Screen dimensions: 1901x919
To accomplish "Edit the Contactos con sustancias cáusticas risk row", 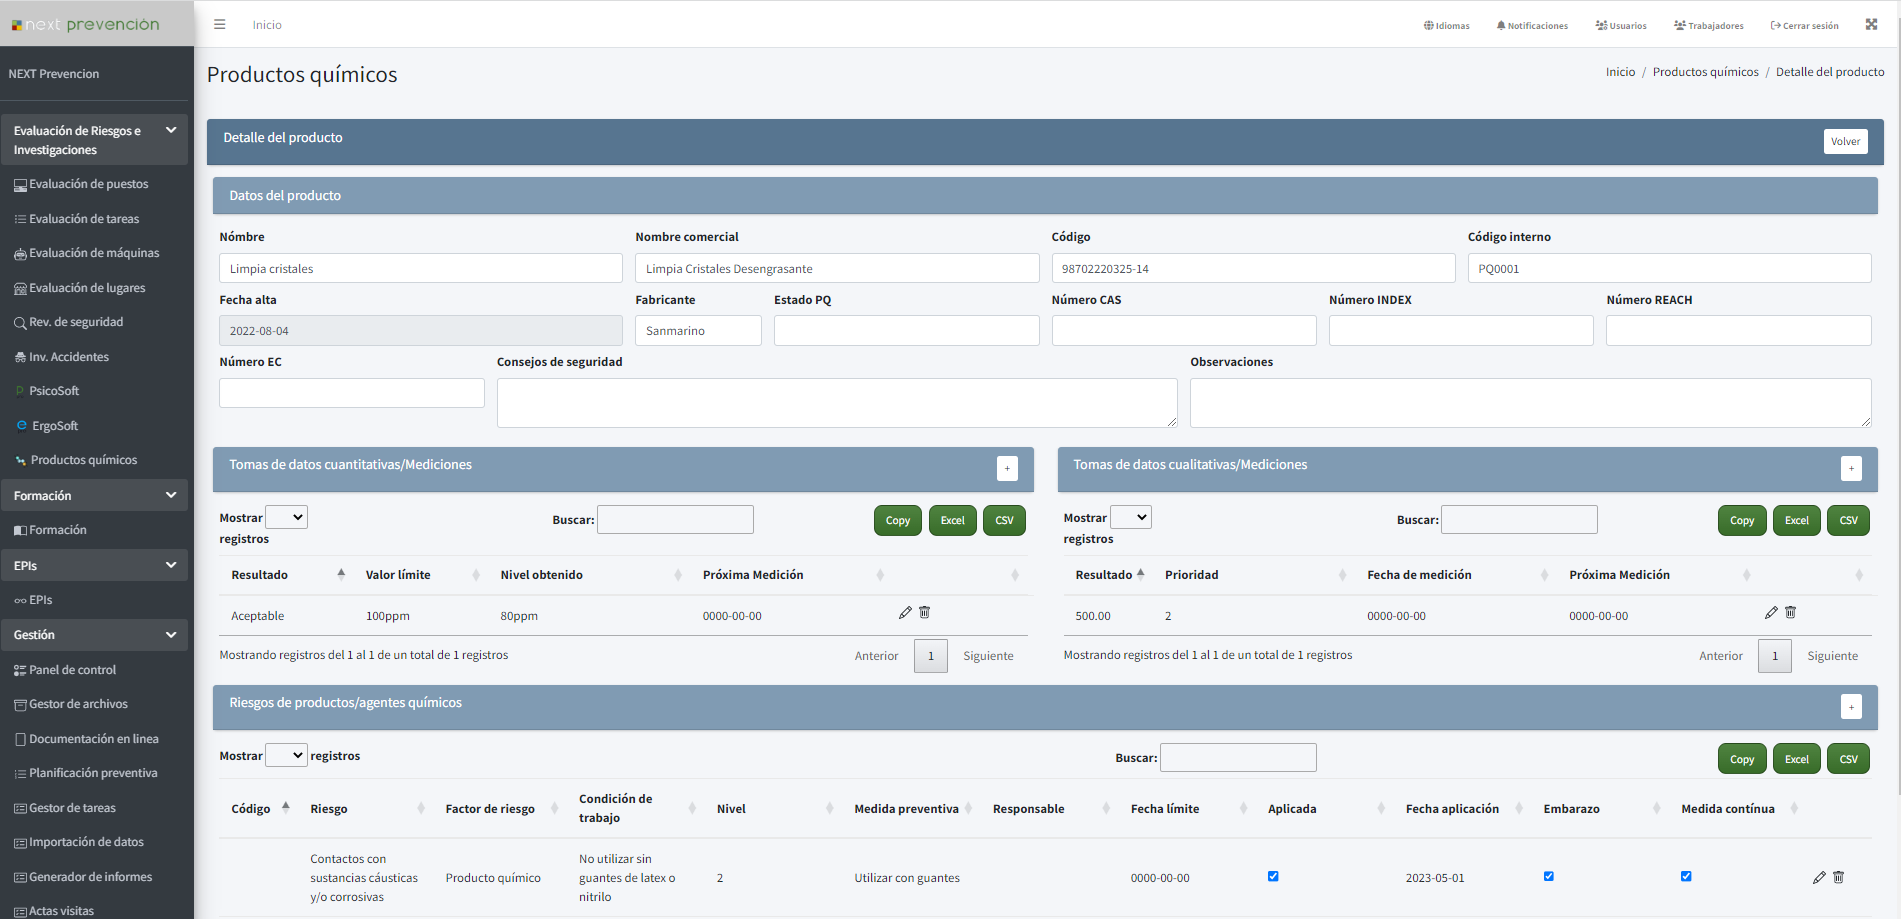I will [1819, 877].
